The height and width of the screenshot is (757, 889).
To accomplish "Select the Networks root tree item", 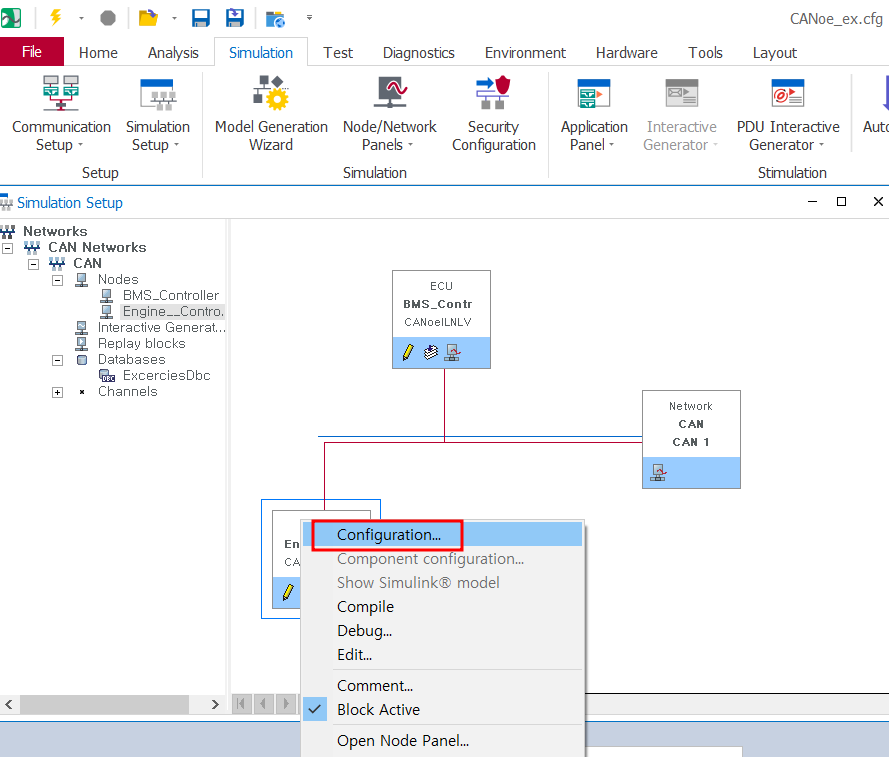I will [55, 231].
